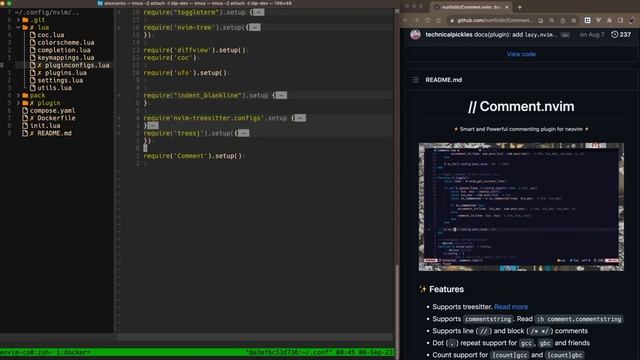Open the Comment.nvim demo screenshot
The height and width of the screenshot is (360, 640).
point(521,207)
